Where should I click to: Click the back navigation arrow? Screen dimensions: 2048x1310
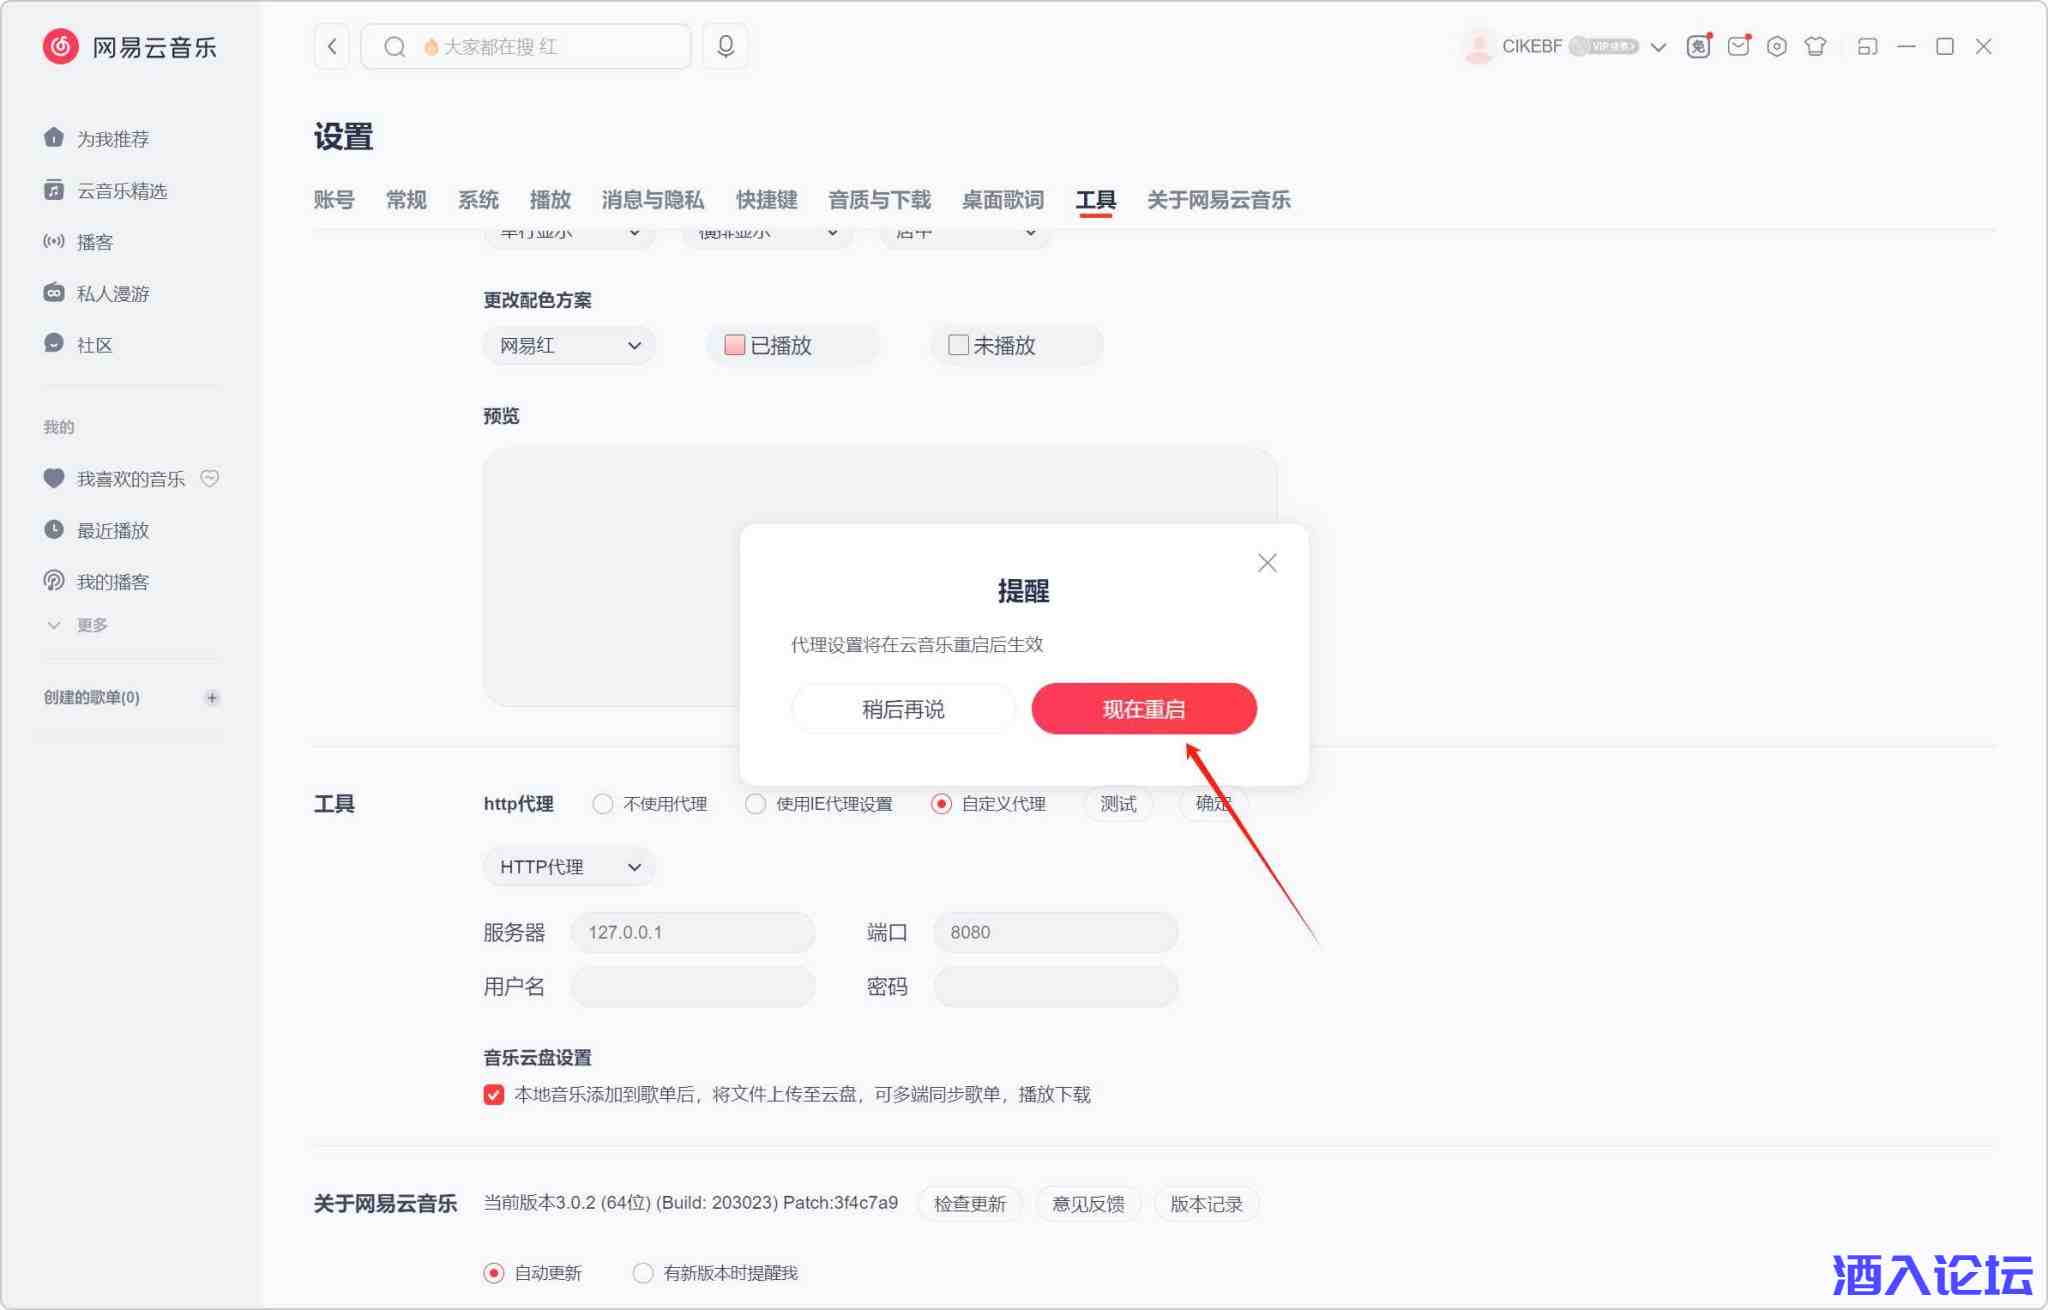332,46
